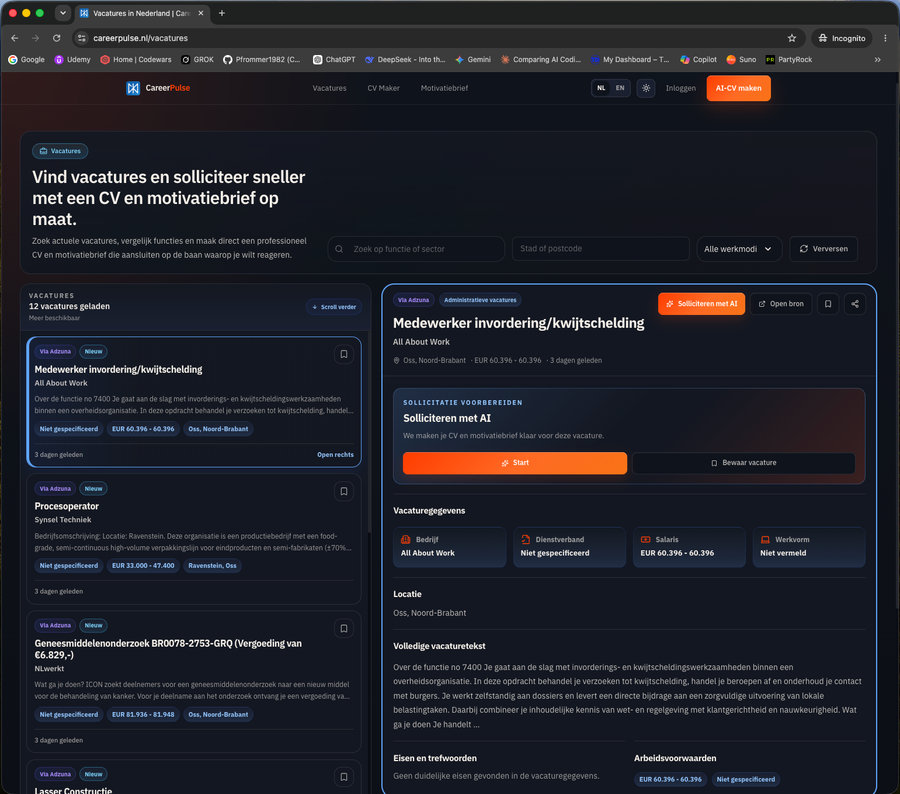Switch language to EN
Screen dimensions: 900x794
click(620, 88)
